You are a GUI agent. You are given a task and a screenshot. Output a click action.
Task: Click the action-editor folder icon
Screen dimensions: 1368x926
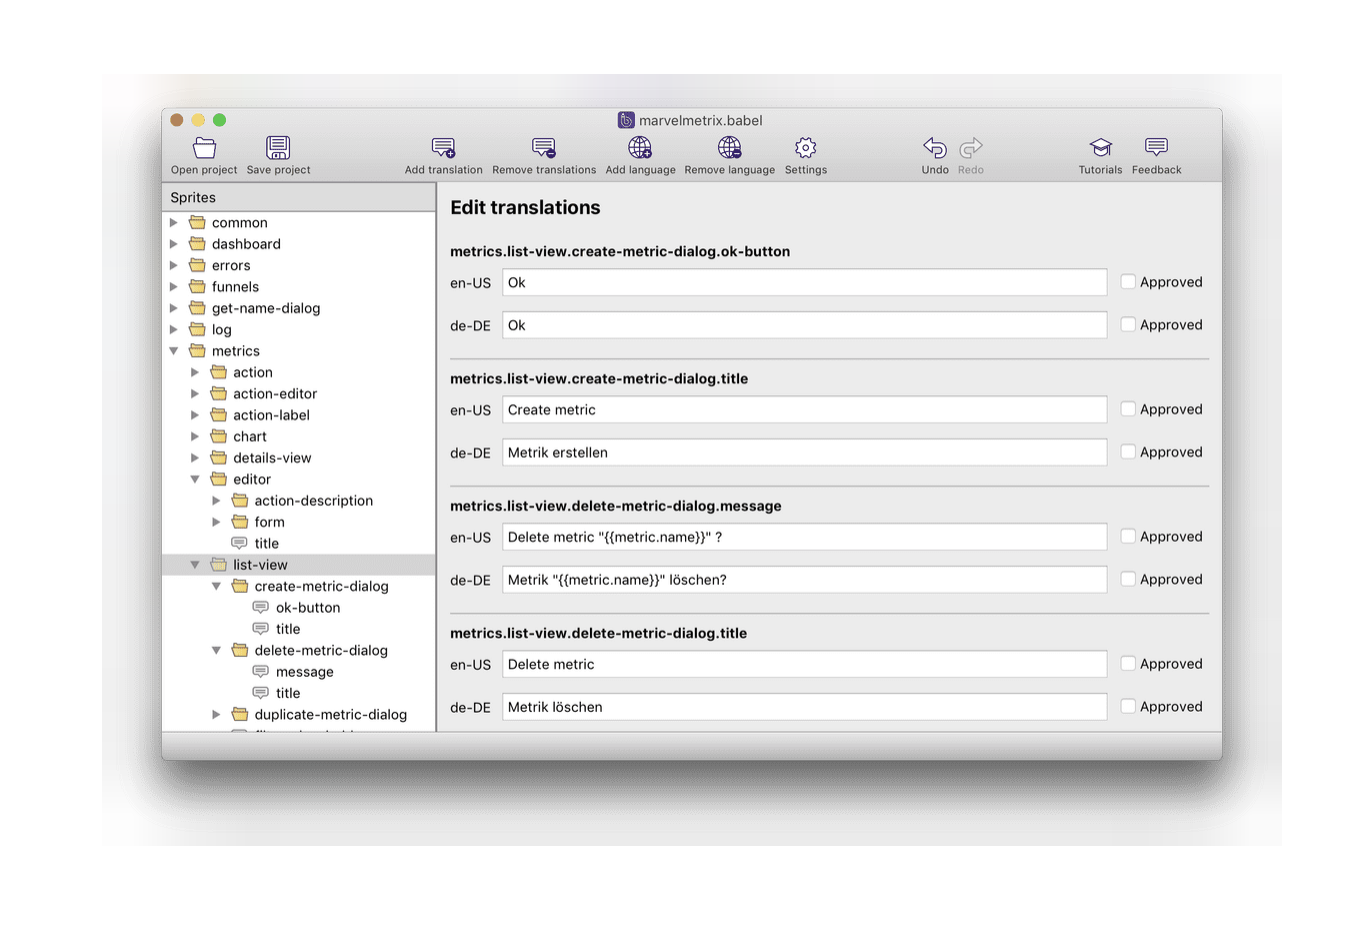click(x=219, y=393)
